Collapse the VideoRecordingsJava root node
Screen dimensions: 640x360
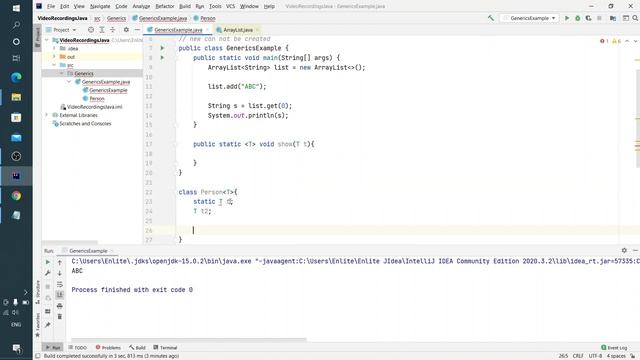pyautogui.click(x=47, y=40)
